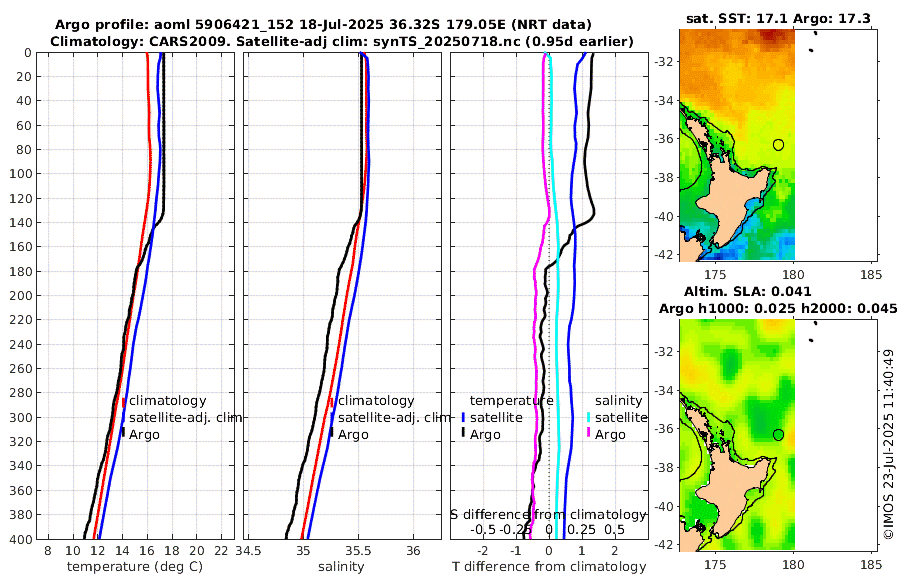Select black Argo legend marker in temperature panel
This screenshot has width=900, height=580.
[124, 434]
